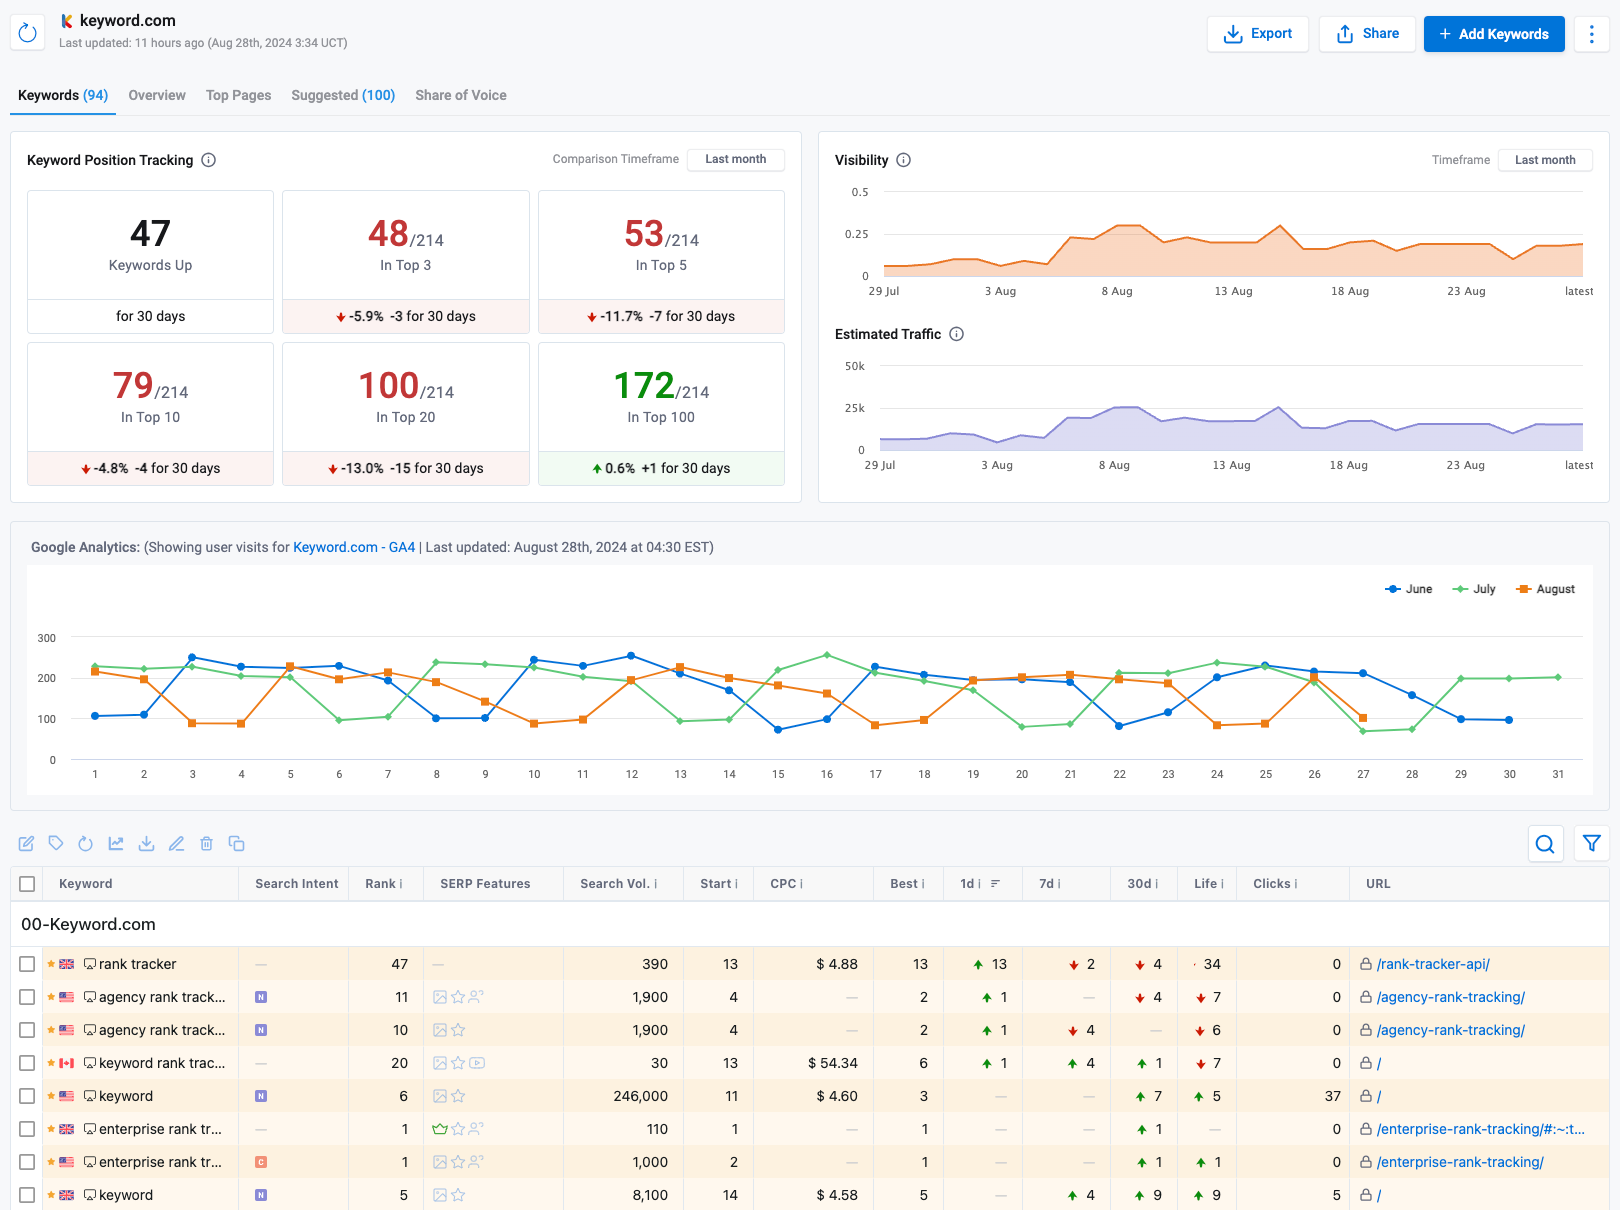Click info icon next to Search Vol. header
The height and width of the screenshot is (1210, 1620).
[656, 884]
